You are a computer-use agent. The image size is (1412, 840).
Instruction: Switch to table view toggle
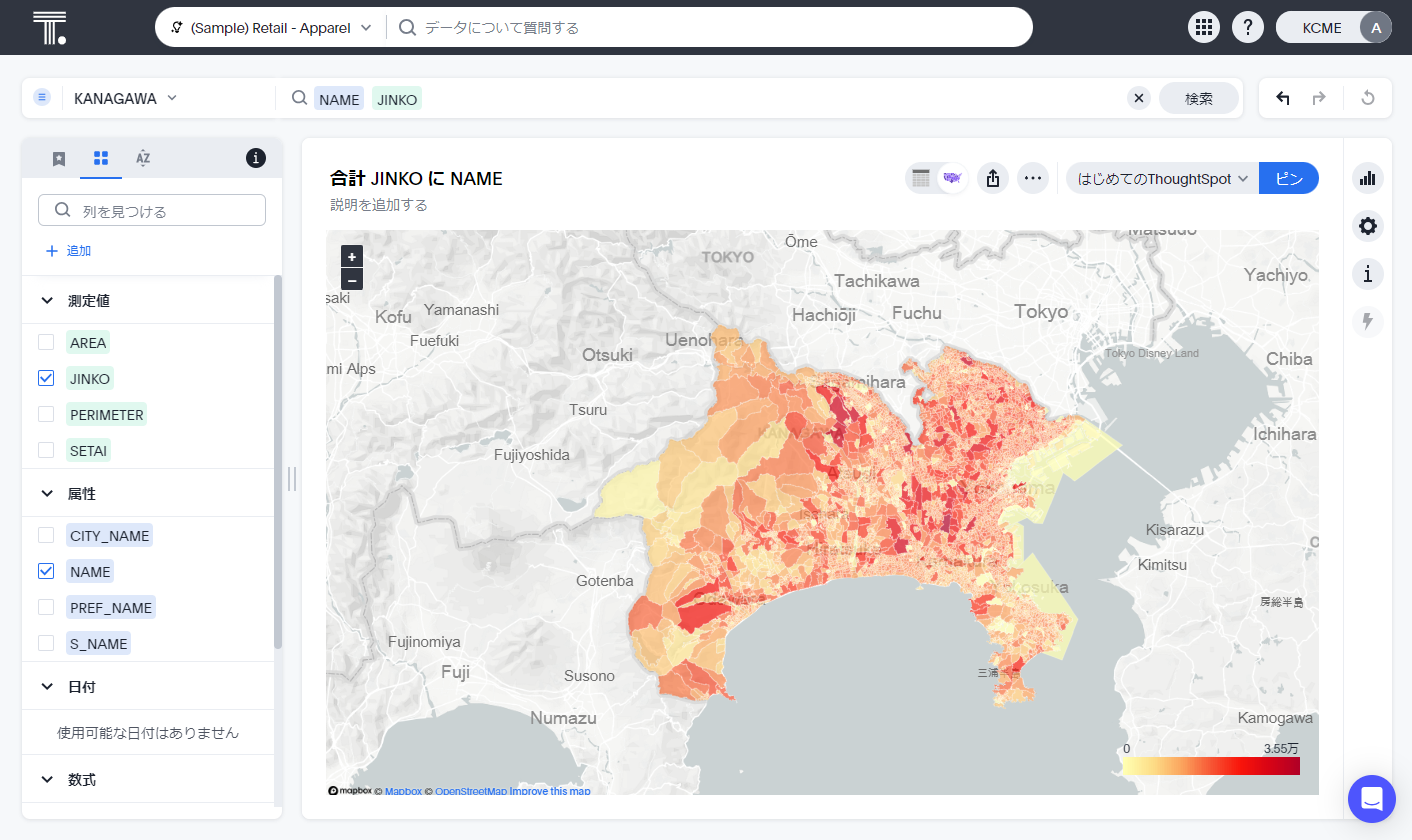click(x=921, y=179)
